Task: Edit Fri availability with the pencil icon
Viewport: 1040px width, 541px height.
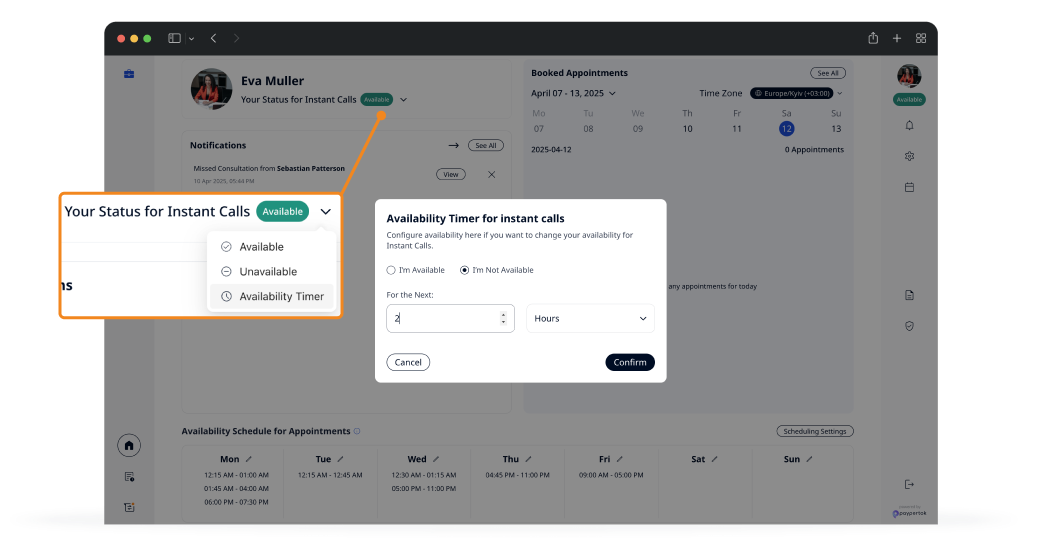Action: [x=619, y=459]
